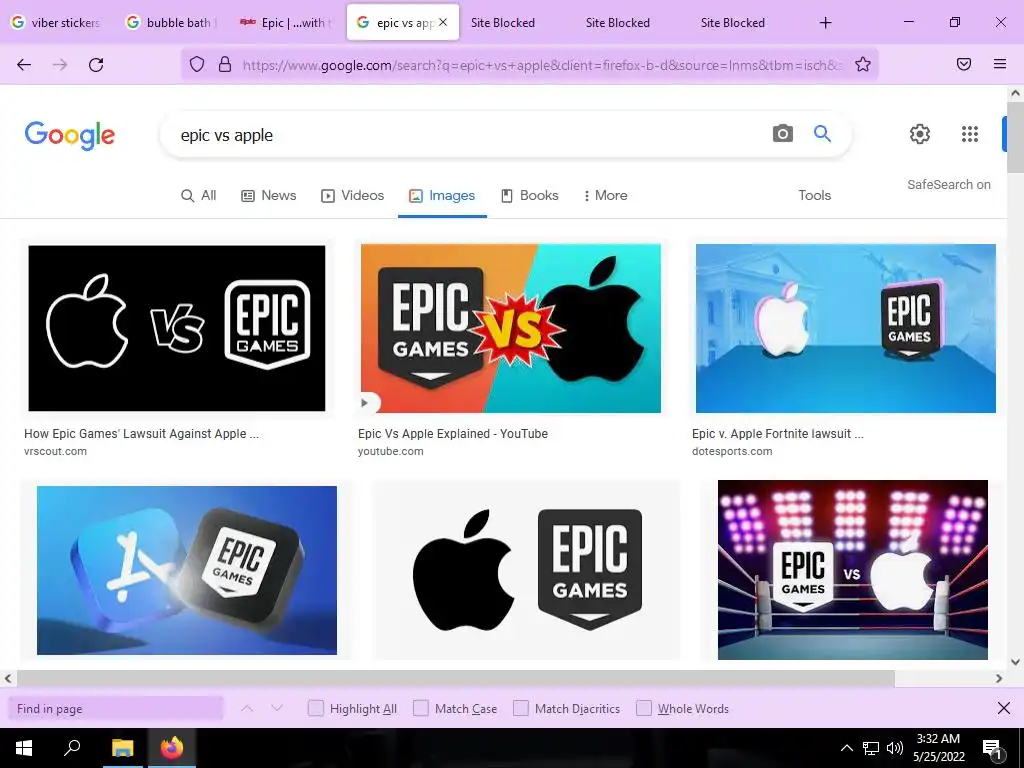Screen dimensions: 1024x768
Task: Open App Store and Epic cube thumbnail
Action: click(187, 570)
